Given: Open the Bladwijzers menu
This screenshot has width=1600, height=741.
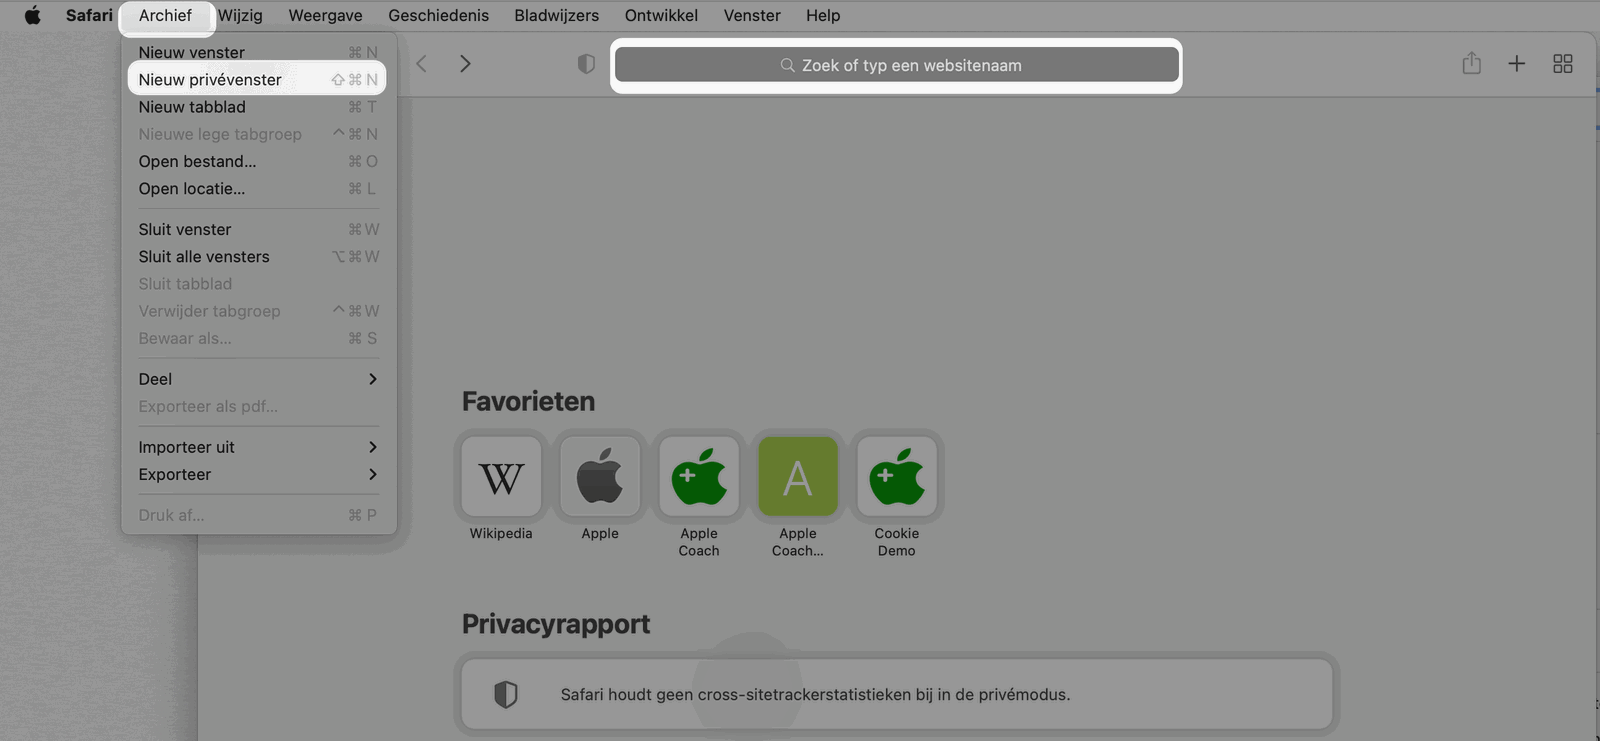Looking at the screenshot, I should 556,15.
